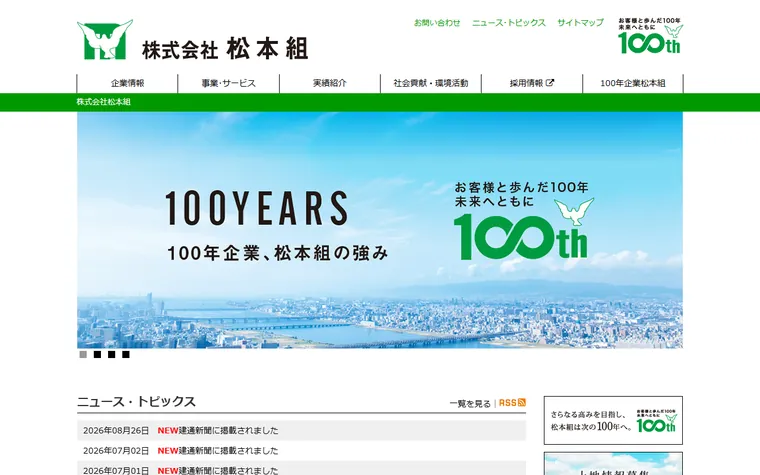Click external link icon beside 採用情報
The image size is (760, 475).
pyautogui.click(x=550, y=83)
